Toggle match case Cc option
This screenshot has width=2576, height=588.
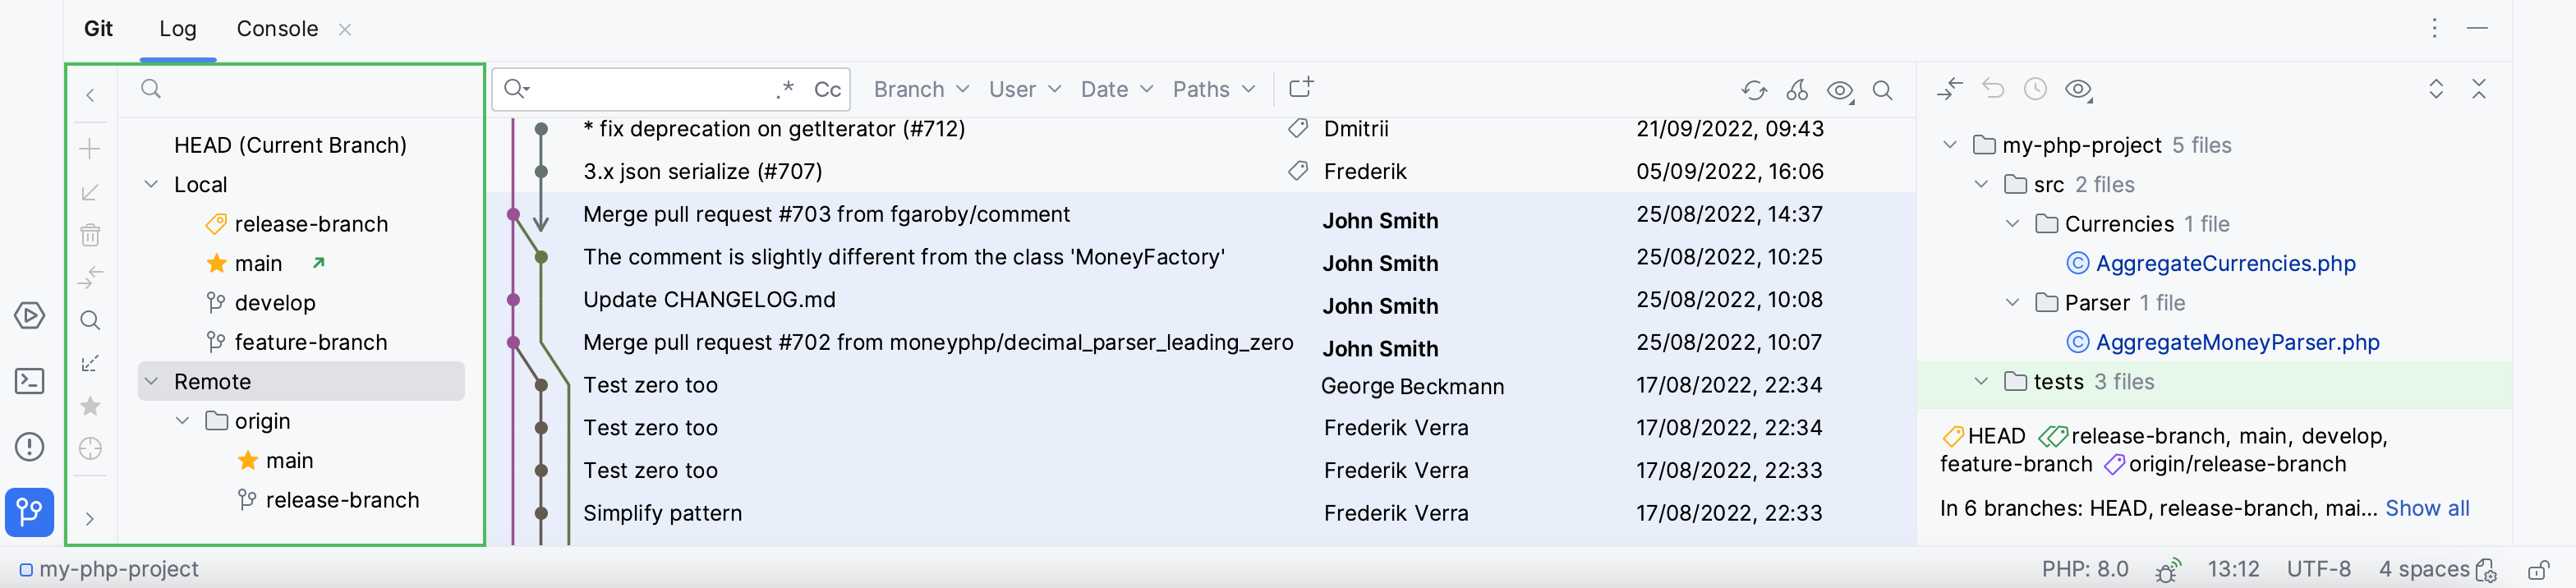(827, 89)
